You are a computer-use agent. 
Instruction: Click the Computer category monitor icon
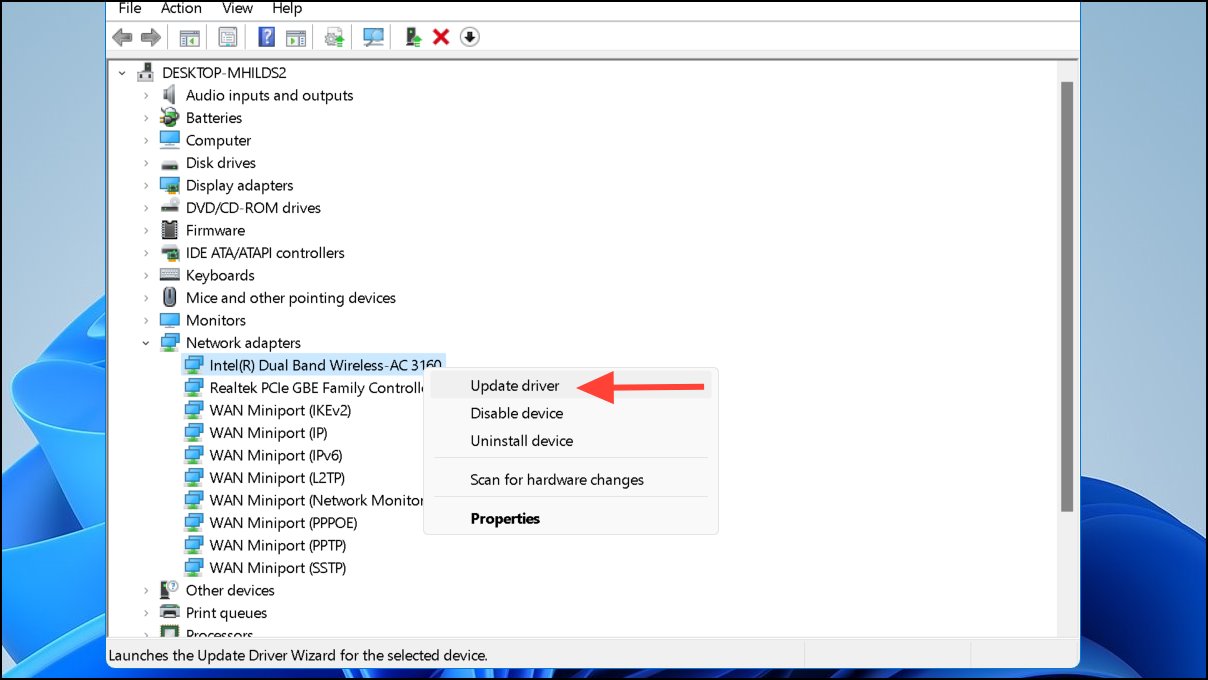pyautogui.click(x=169, y=140)
